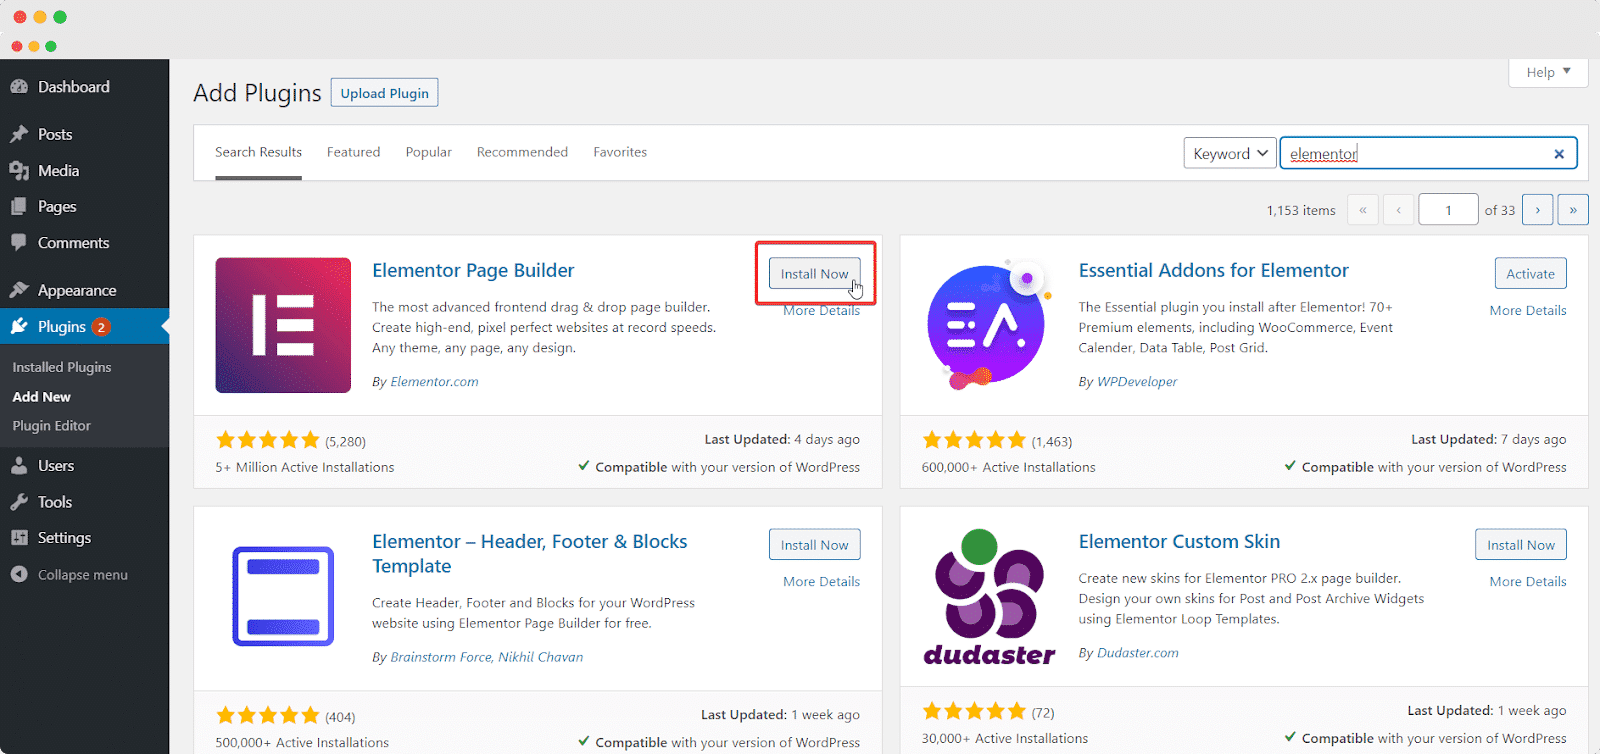Click the Collapse menu label
This screenshot has width=1600, height=754.
coord(83,575)
